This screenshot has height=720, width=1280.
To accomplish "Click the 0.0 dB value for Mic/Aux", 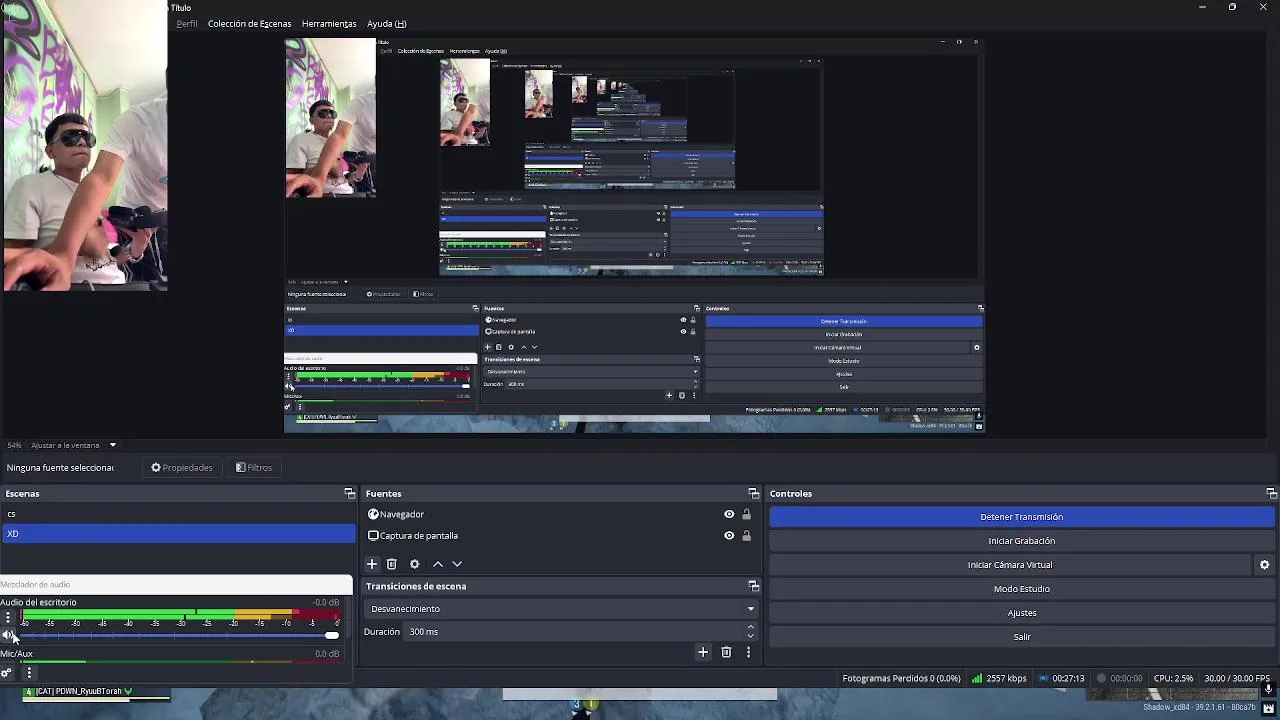I will [x=327, y=654].
